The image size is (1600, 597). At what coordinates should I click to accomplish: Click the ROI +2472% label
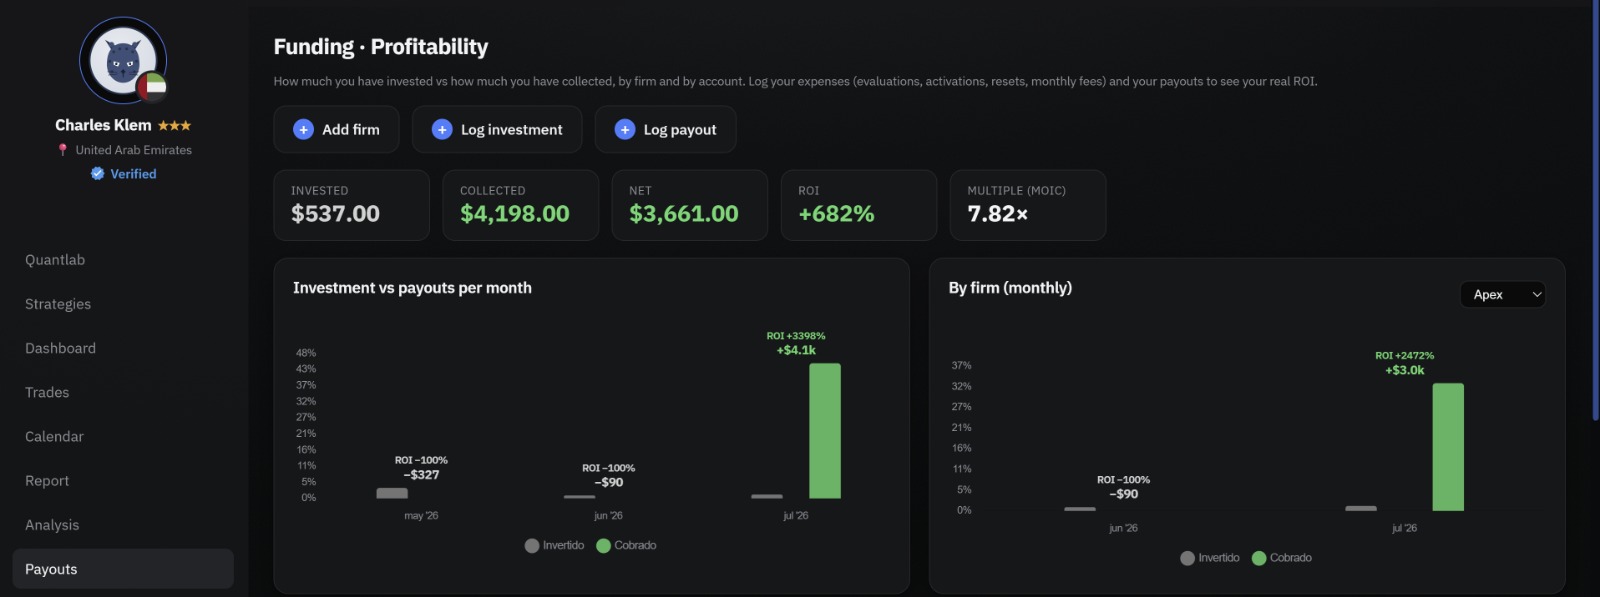coord(1404,356)
